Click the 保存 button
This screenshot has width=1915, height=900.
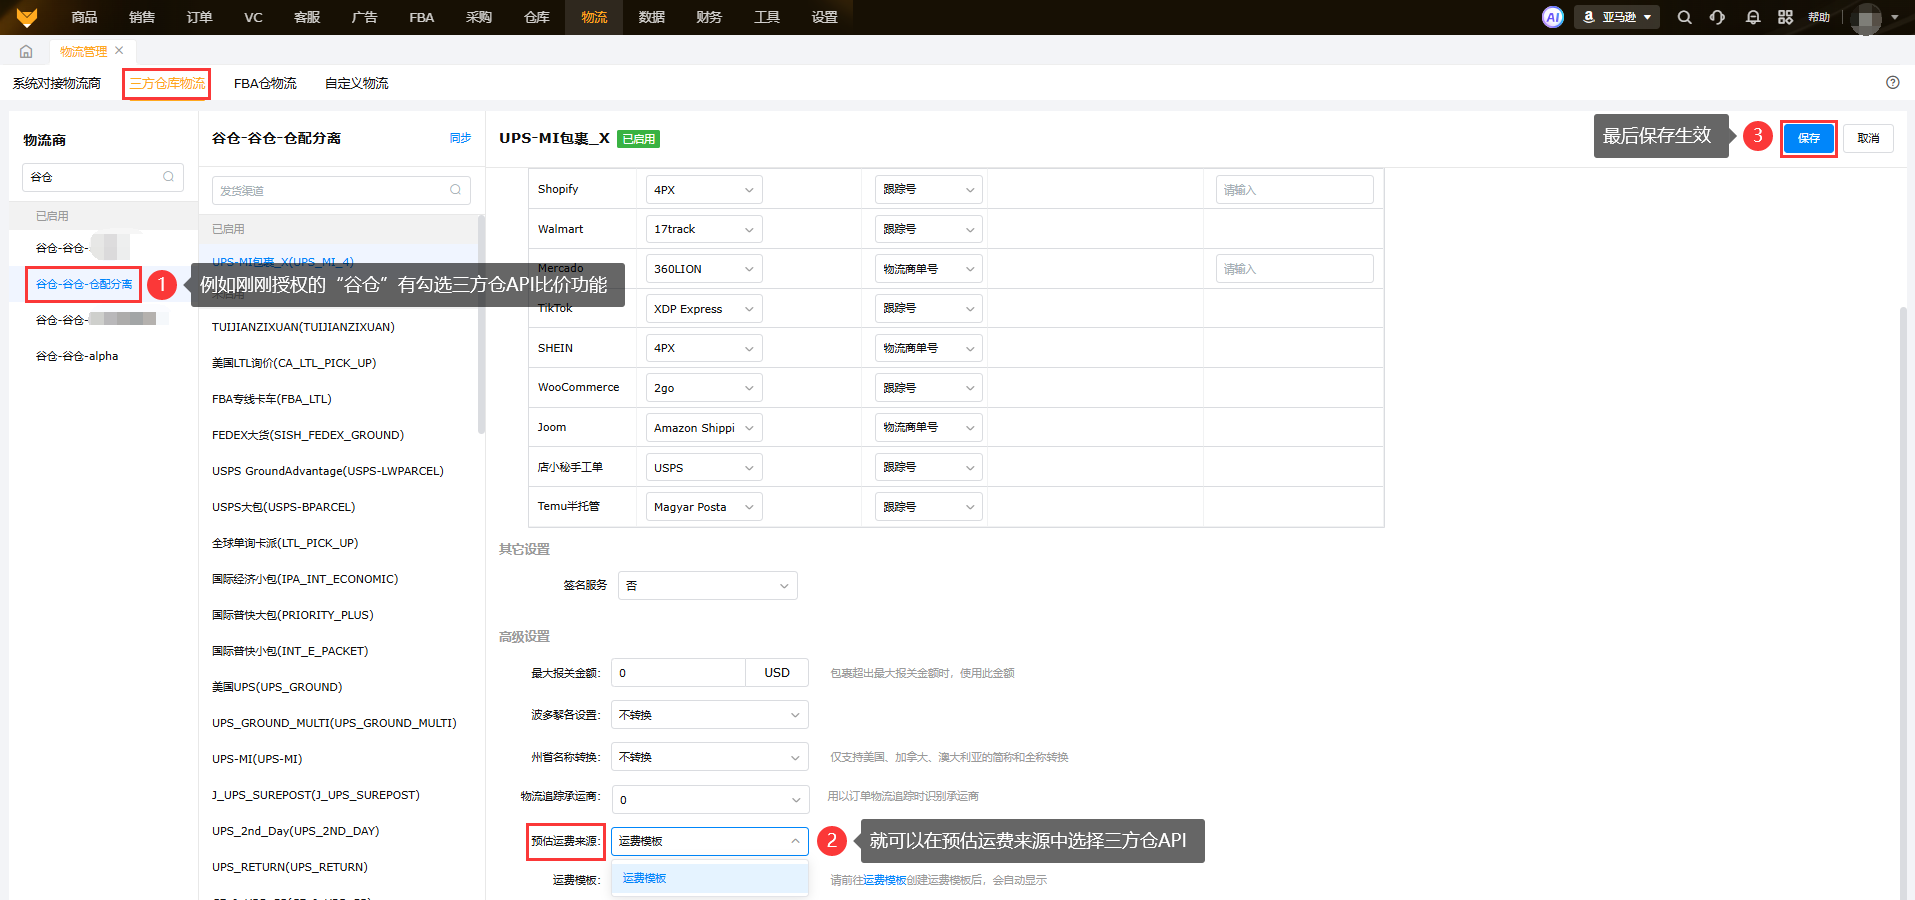[x=1809, y=138]
